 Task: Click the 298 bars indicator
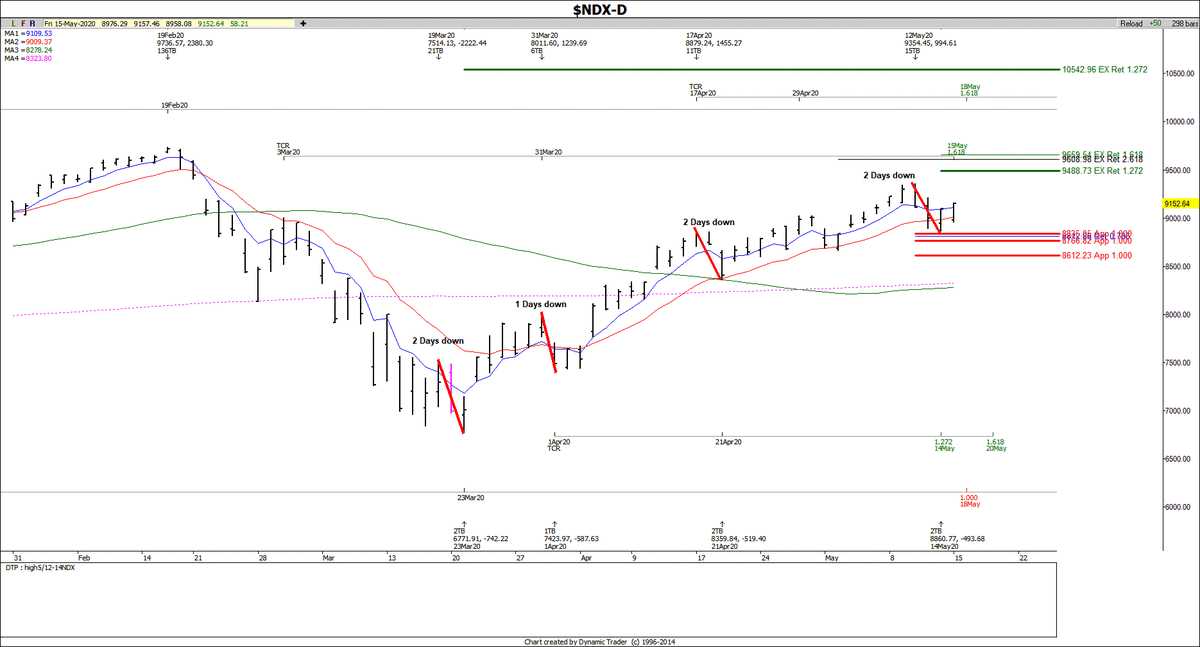point(1181,21)
